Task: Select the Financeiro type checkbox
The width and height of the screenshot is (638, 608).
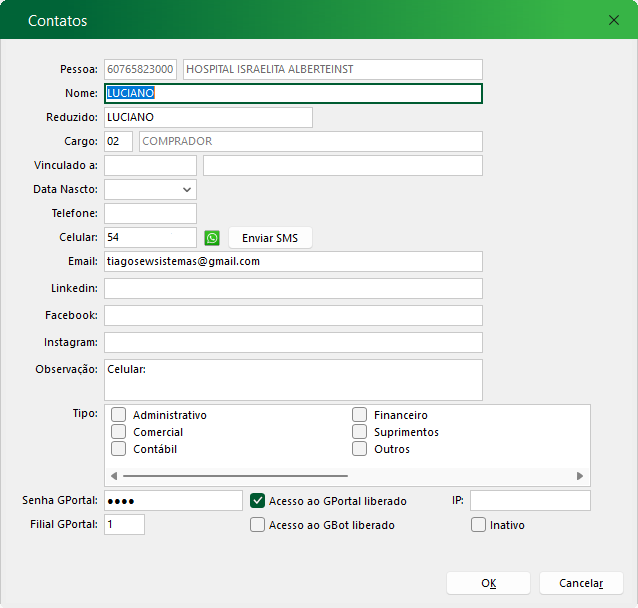Action: pyautogui.click(x=360, y=415)
